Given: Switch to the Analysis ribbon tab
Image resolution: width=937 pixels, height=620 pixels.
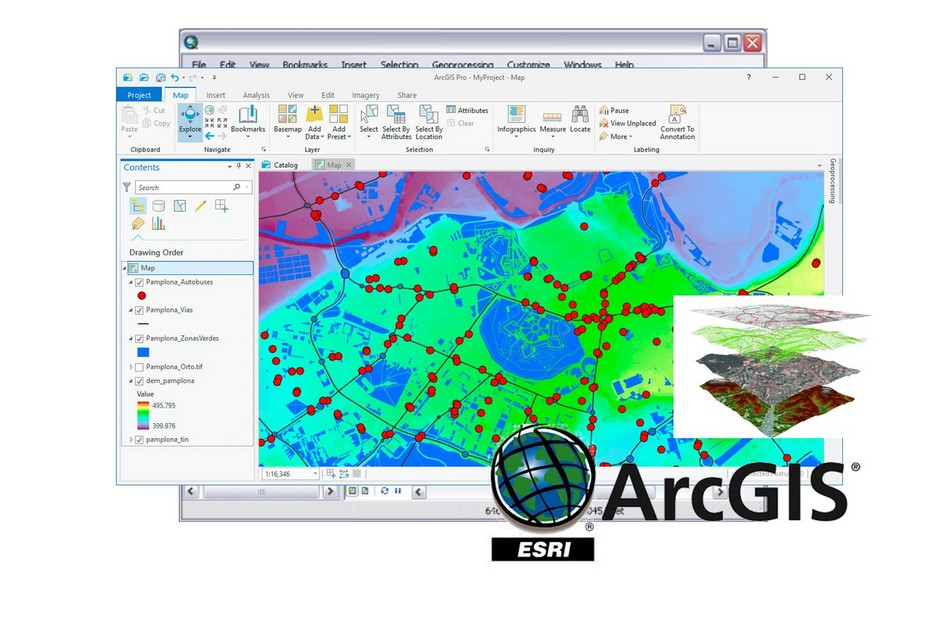Looking at the screenshot, I should 256,95.
